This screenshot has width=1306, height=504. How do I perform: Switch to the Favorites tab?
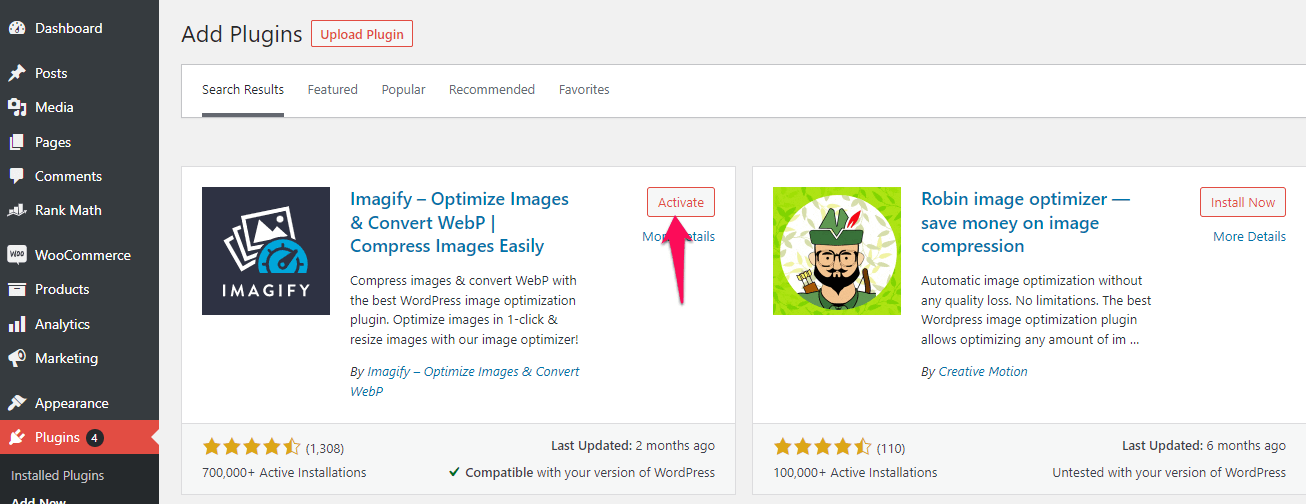click(x=584, y=89)
